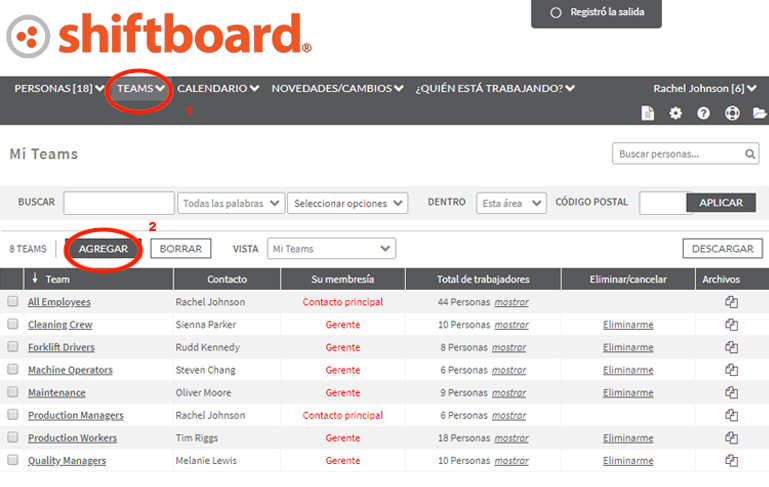This screenshot has width=769, height=487.
Task: Click the Steven Chang contact cell
Action: (x=205, y=370)
